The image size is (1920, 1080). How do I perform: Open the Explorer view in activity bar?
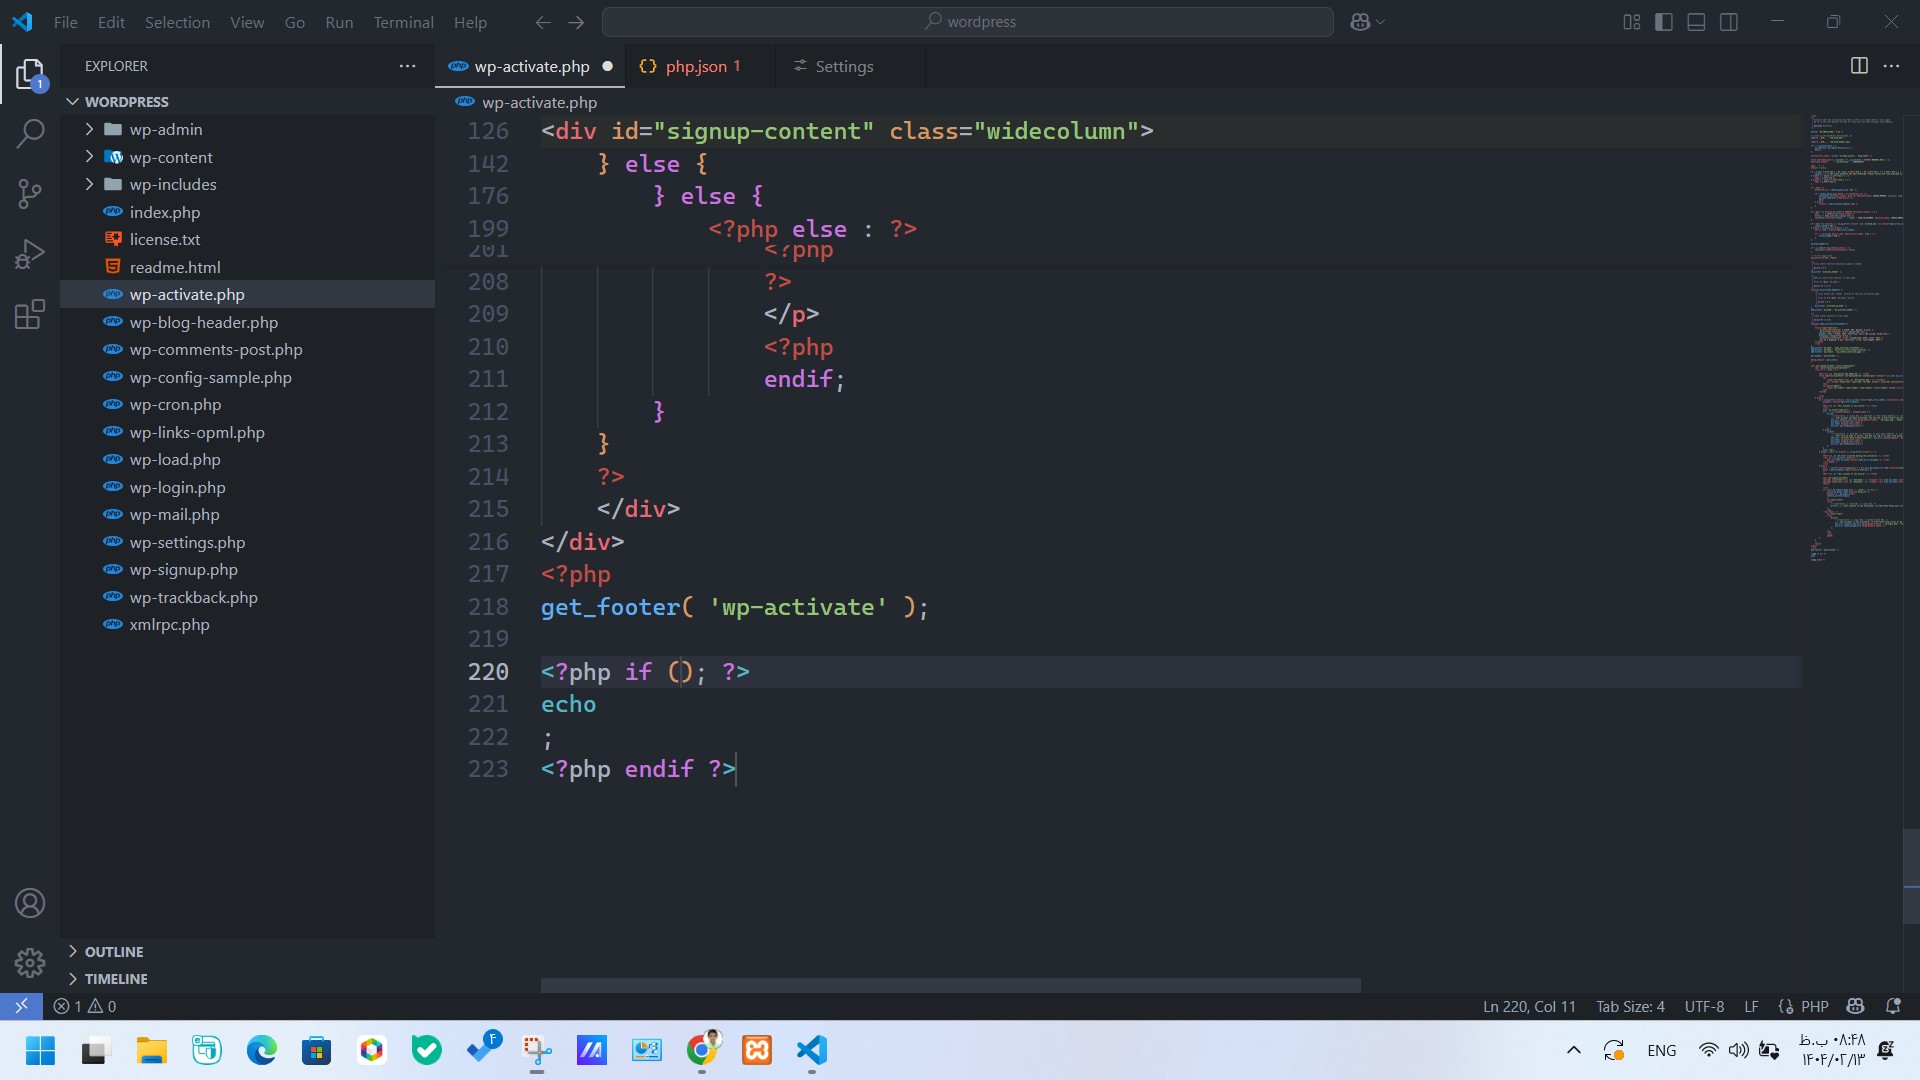[x=30, y=74]
